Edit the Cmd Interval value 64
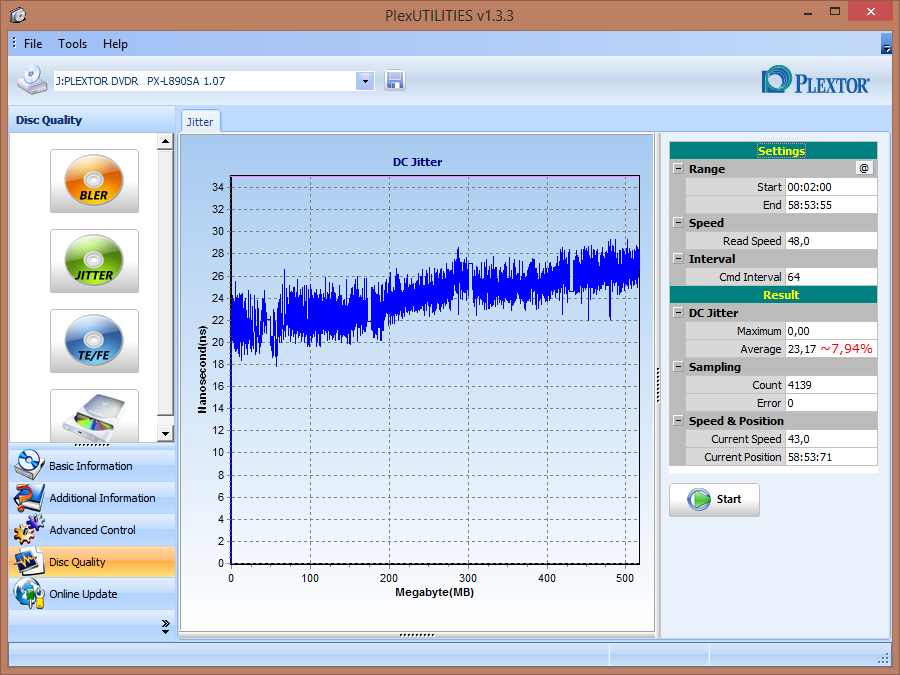 click(x=831, y=277)
